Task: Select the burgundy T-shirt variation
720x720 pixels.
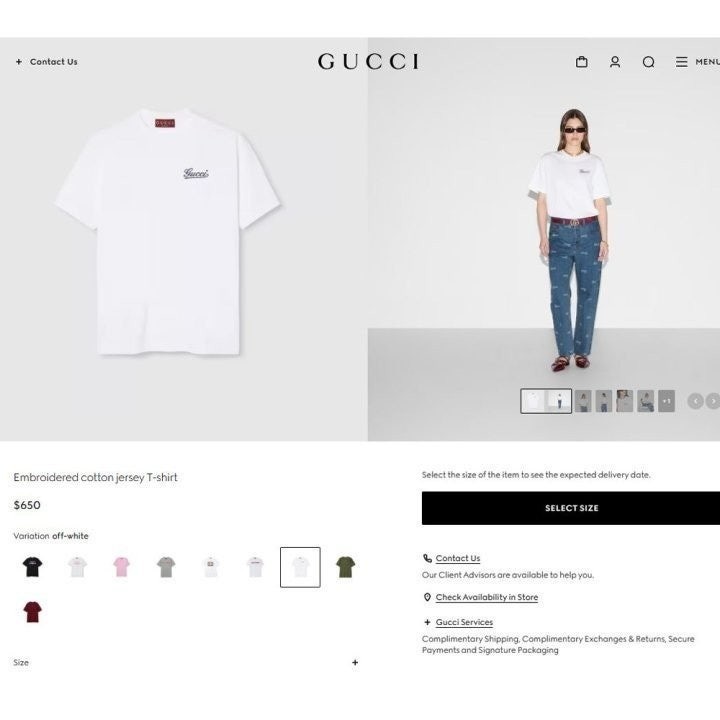Action: pos(33,611)
